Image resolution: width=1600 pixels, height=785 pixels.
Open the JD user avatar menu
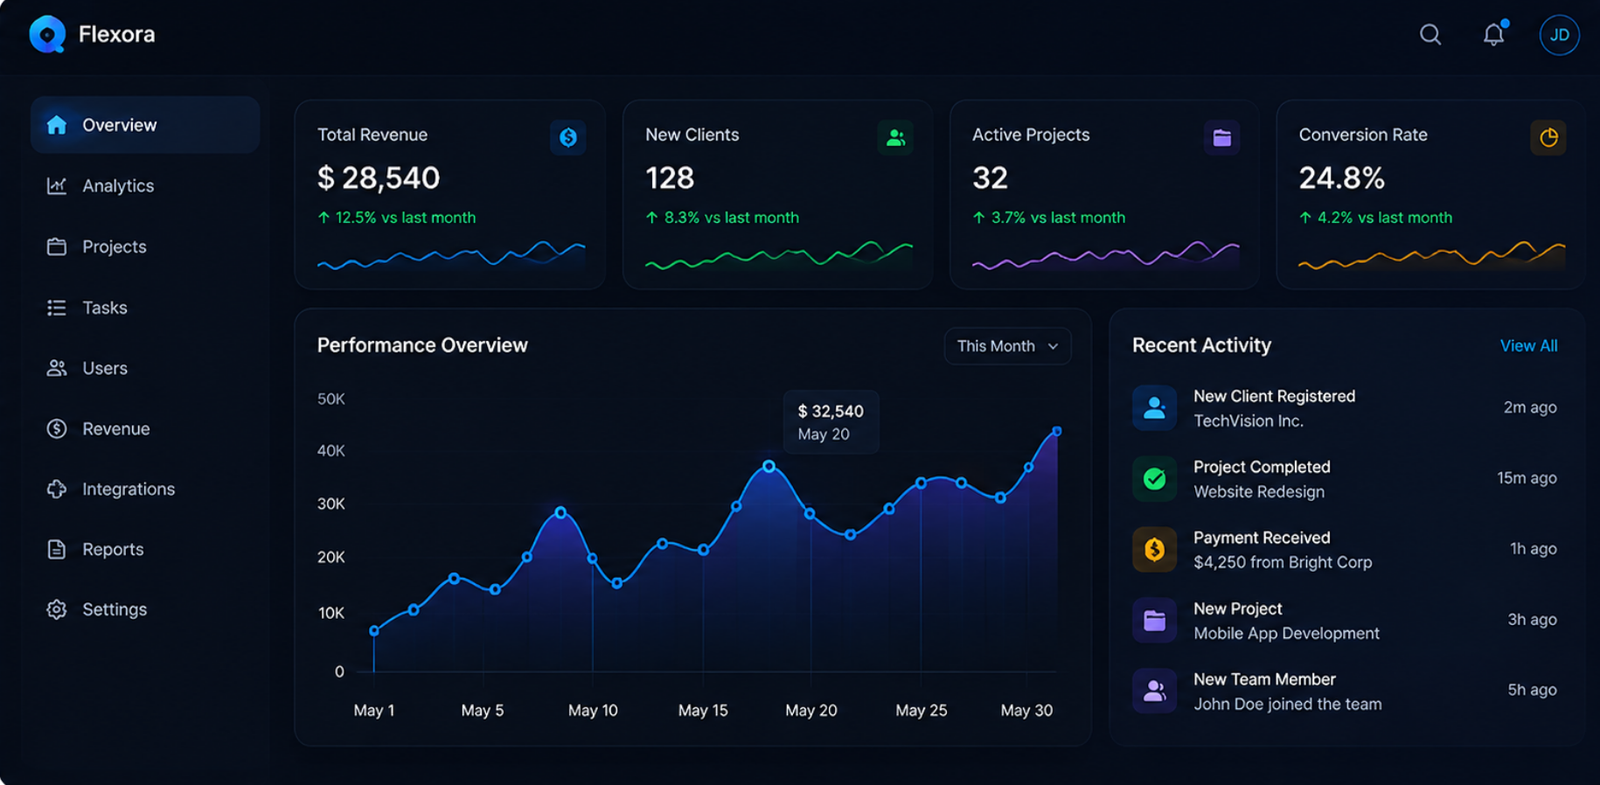1559,35
